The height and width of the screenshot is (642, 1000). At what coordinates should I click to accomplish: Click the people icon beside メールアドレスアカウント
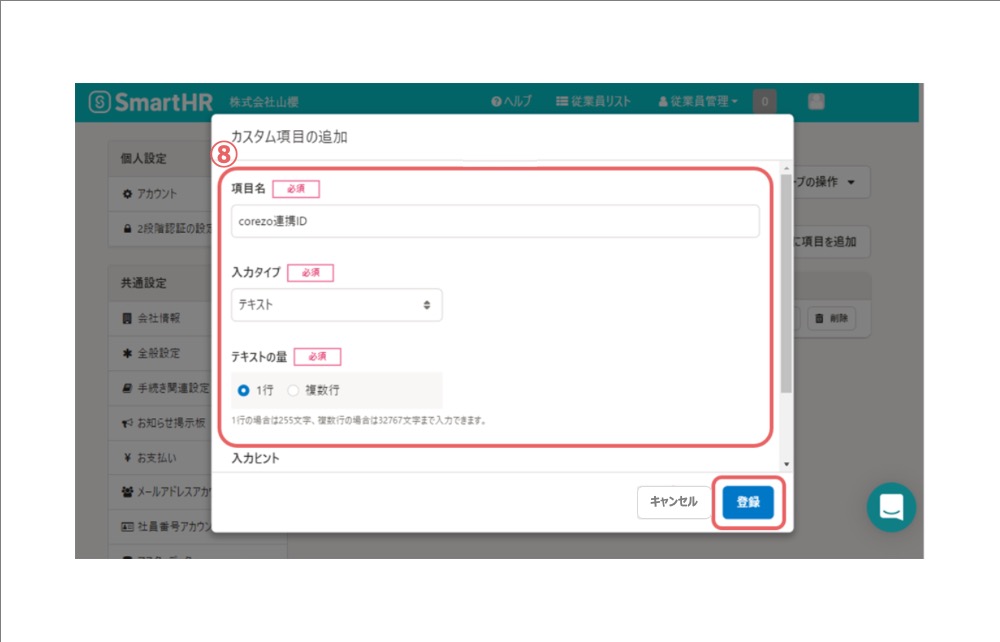(x=127, y=492)
